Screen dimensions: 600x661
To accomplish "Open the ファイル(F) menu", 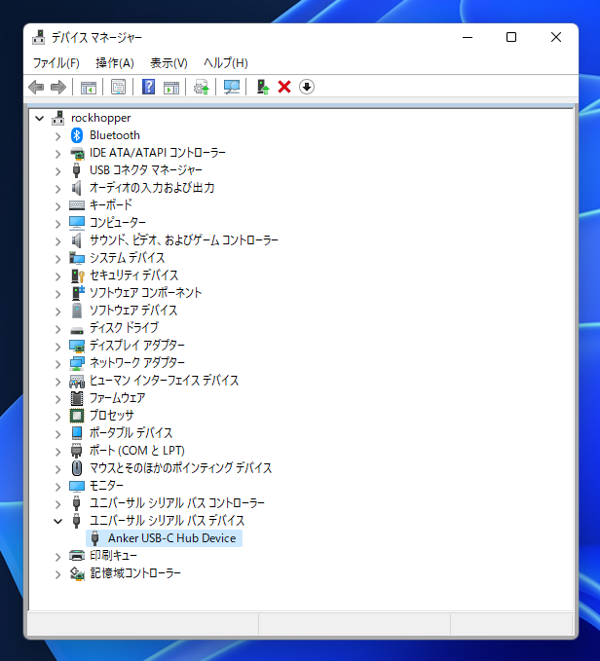I will (x=56, y=63).
